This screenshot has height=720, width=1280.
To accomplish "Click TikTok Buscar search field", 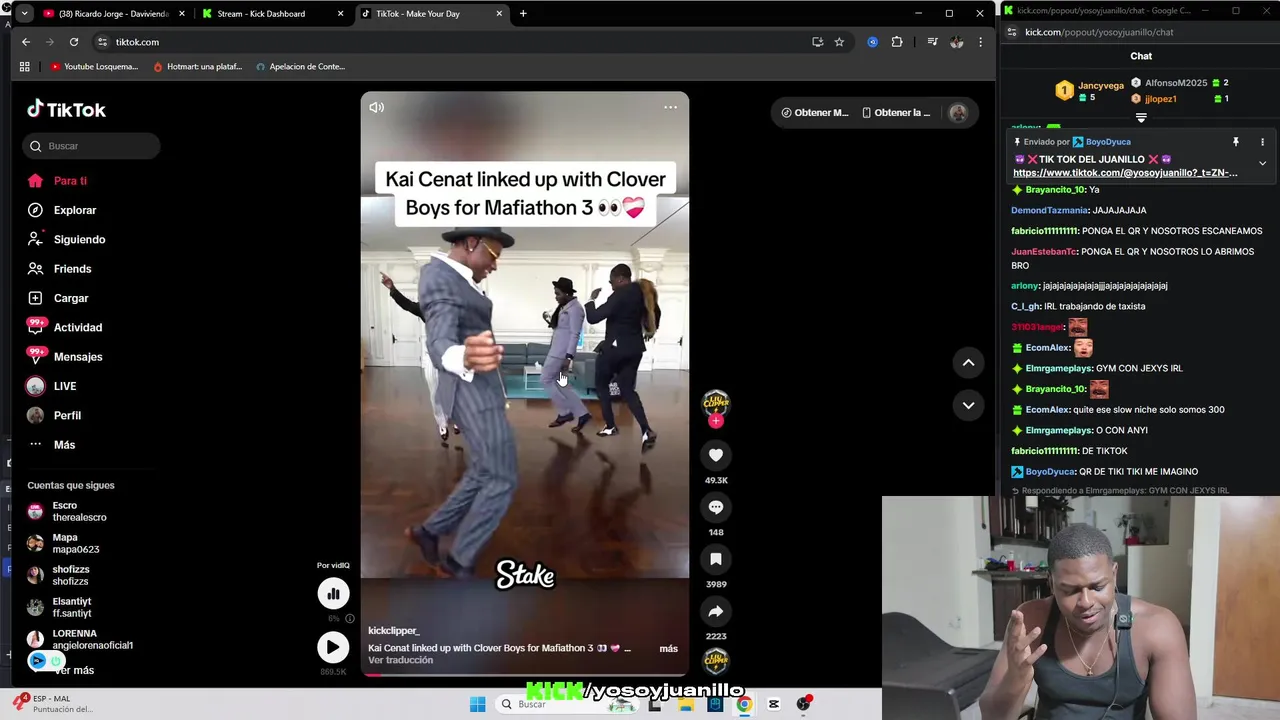I will pos(91,146).
